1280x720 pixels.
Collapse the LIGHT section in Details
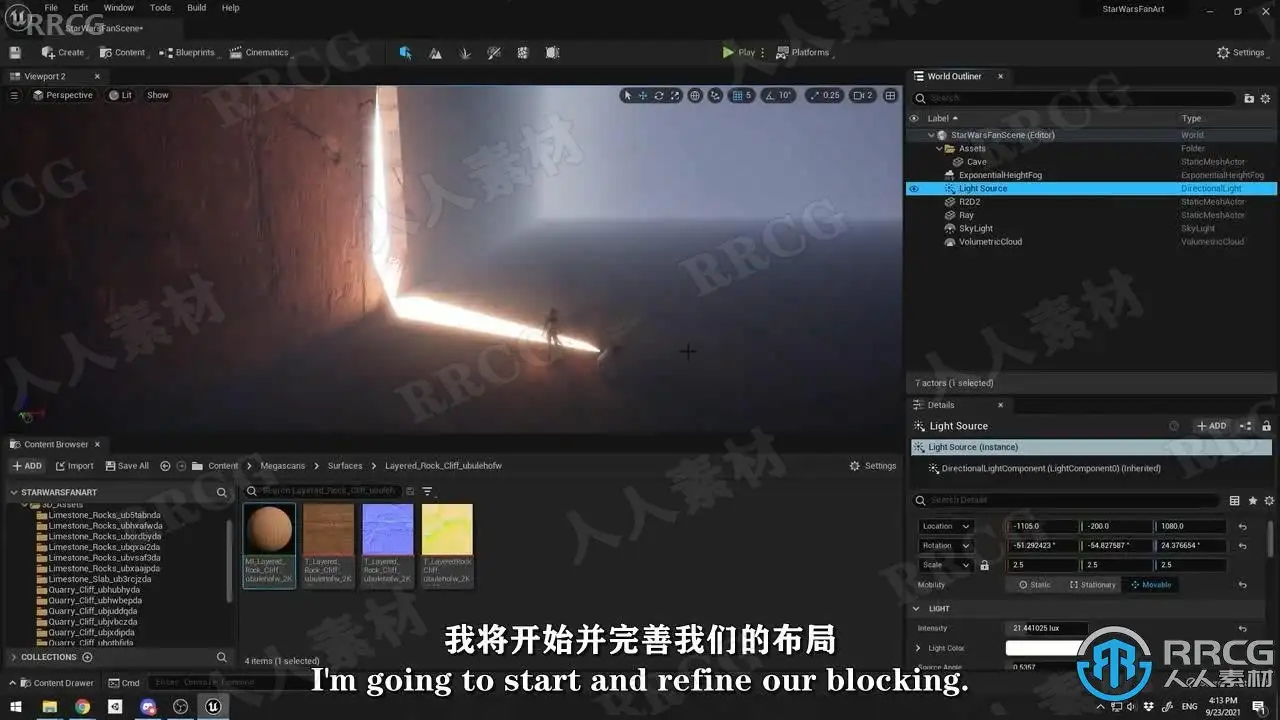(916, 608)
